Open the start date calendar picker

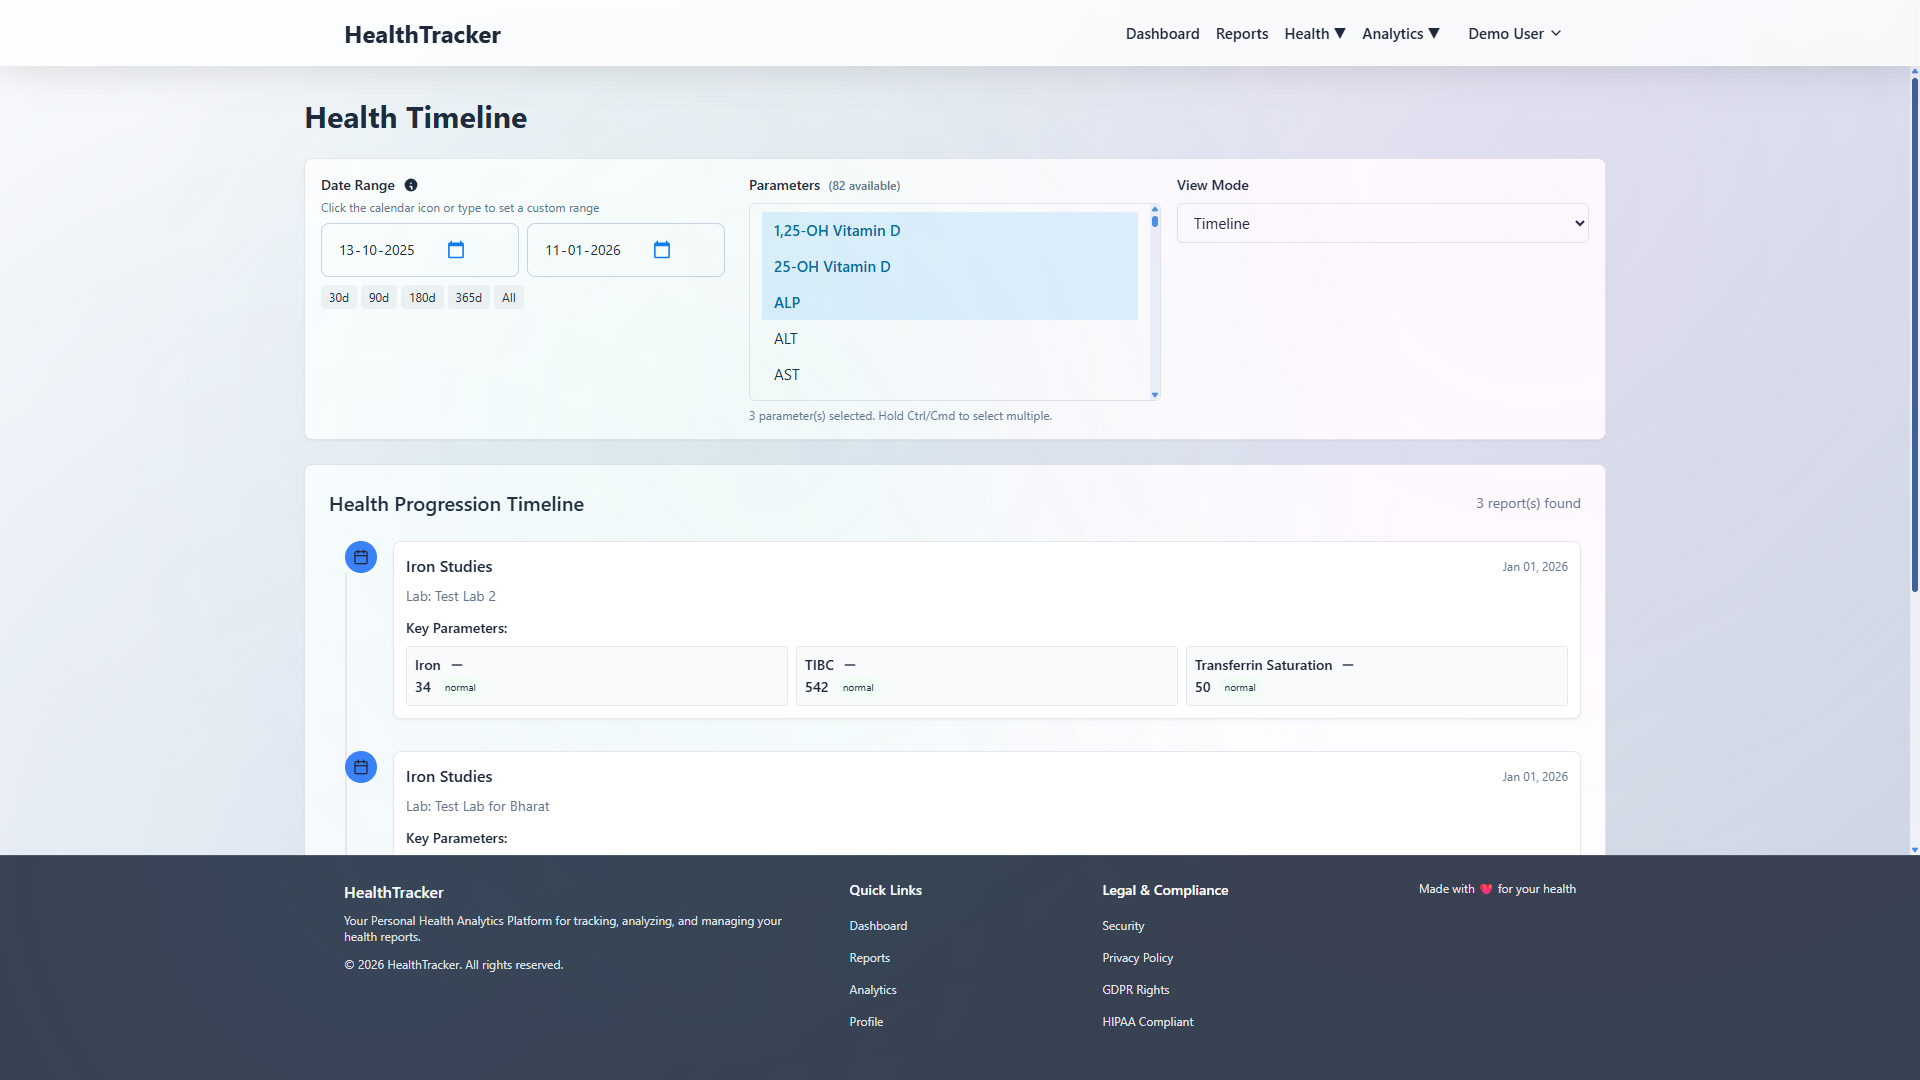pos(455,250)
